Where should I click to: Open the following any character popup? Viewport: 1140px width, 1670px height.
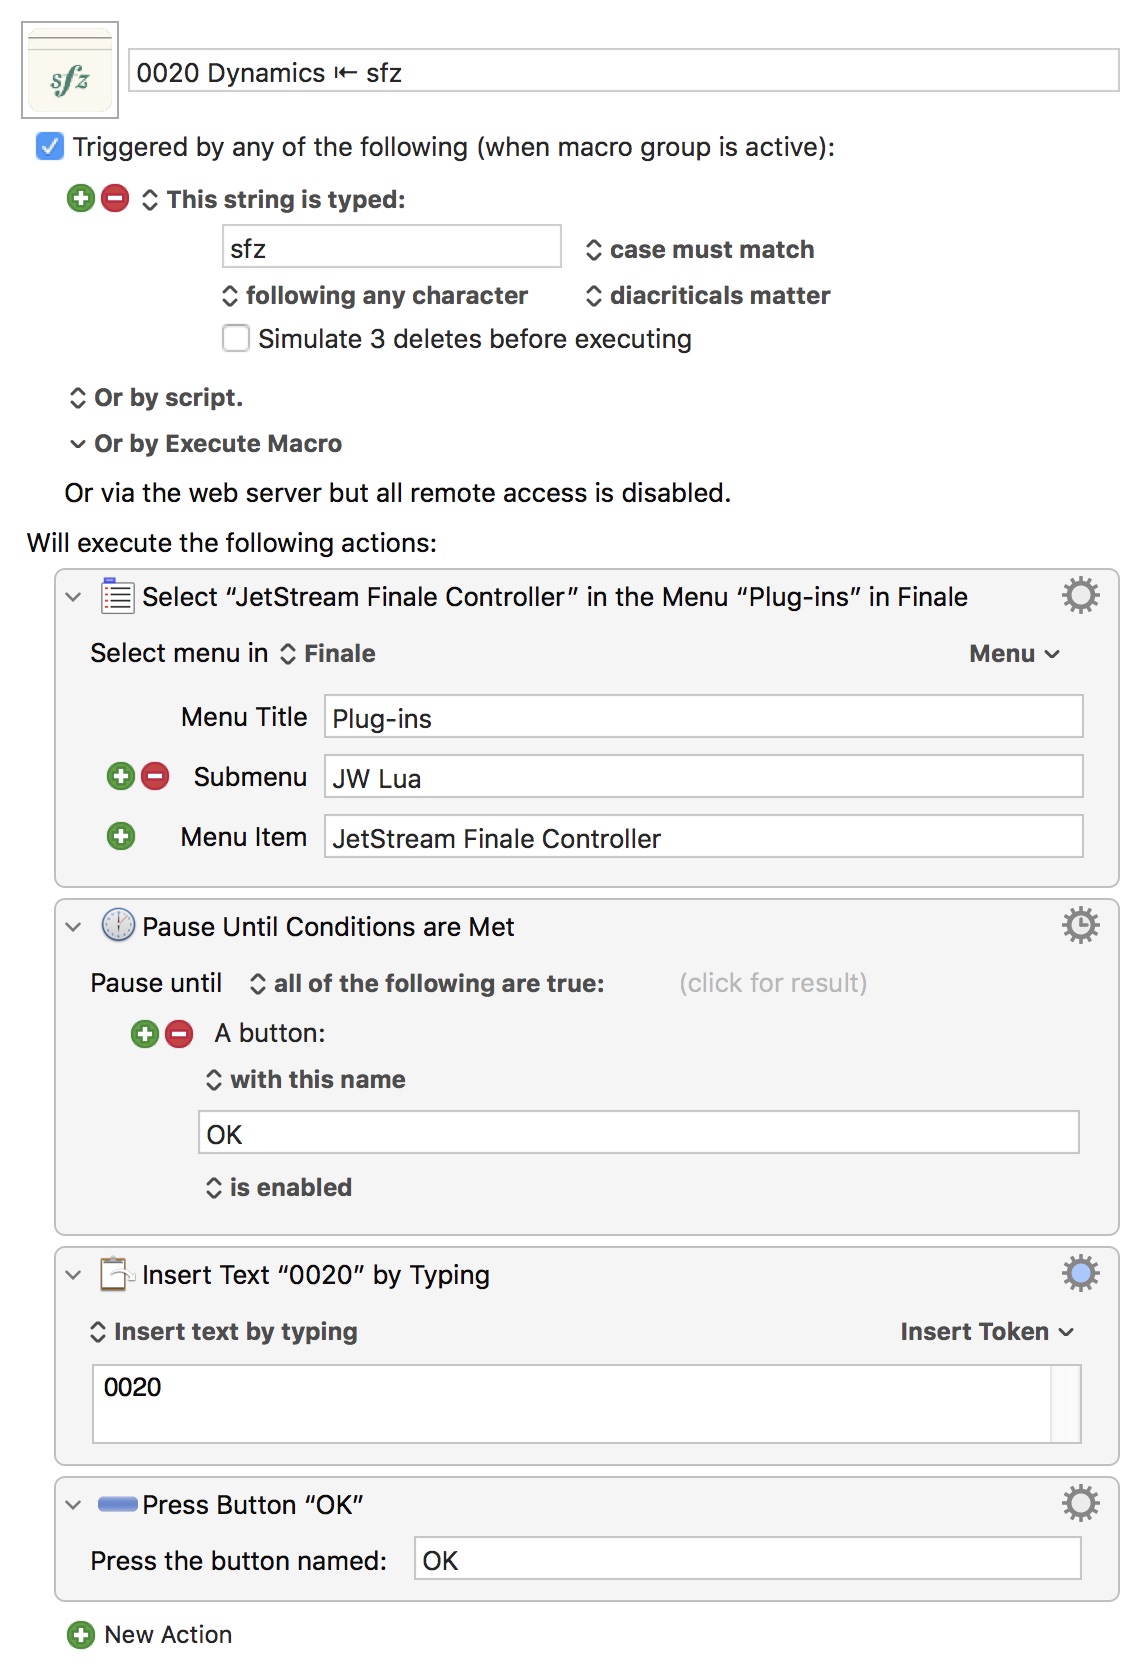(375, 296)
